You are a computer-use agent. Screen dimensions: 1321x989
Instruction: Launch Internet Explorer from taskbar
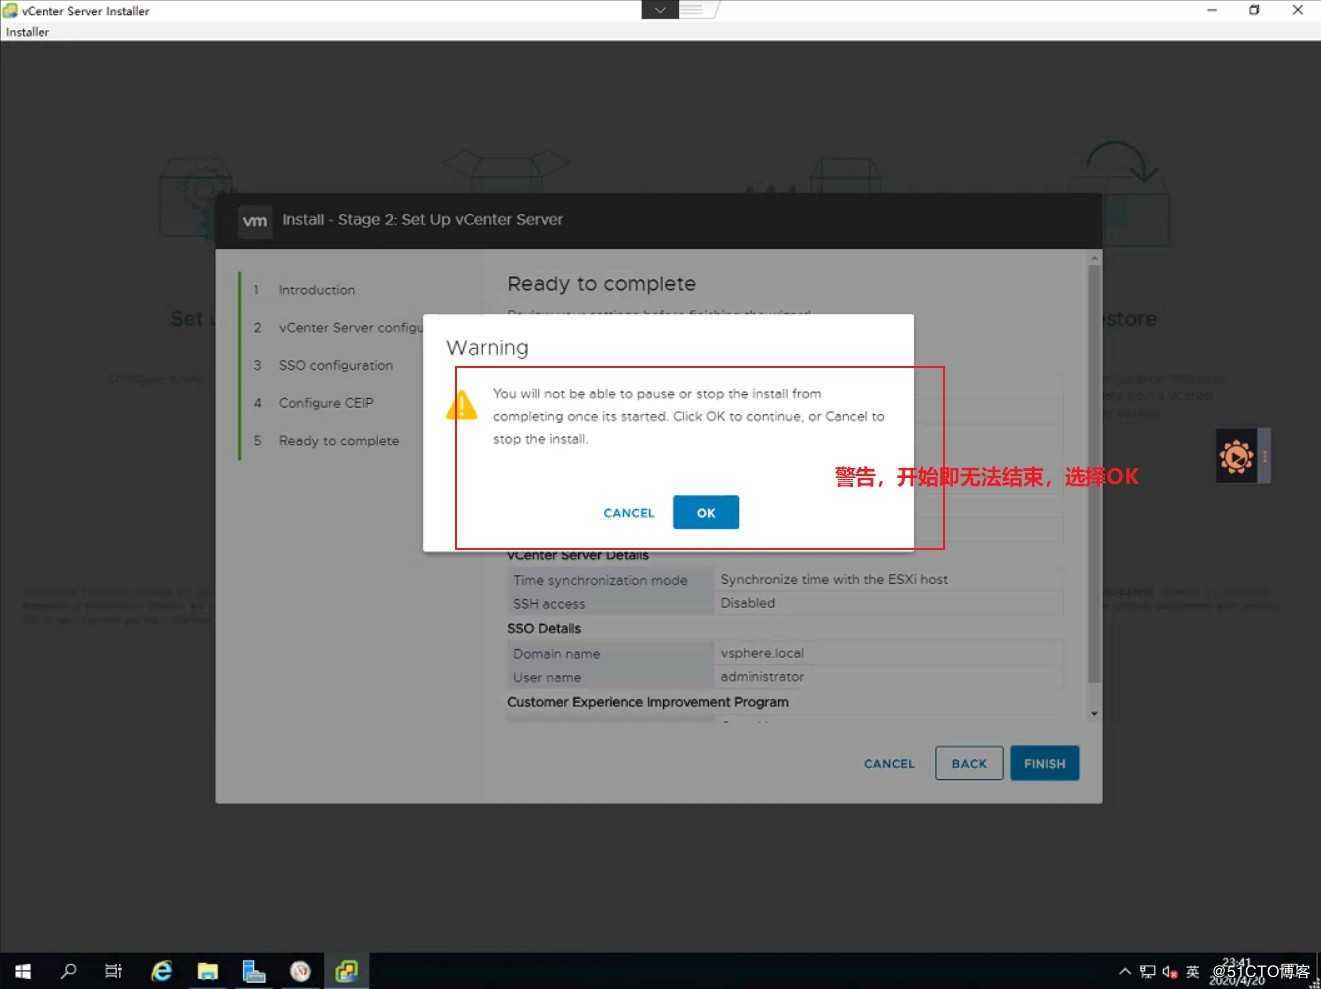click(161, 971)
